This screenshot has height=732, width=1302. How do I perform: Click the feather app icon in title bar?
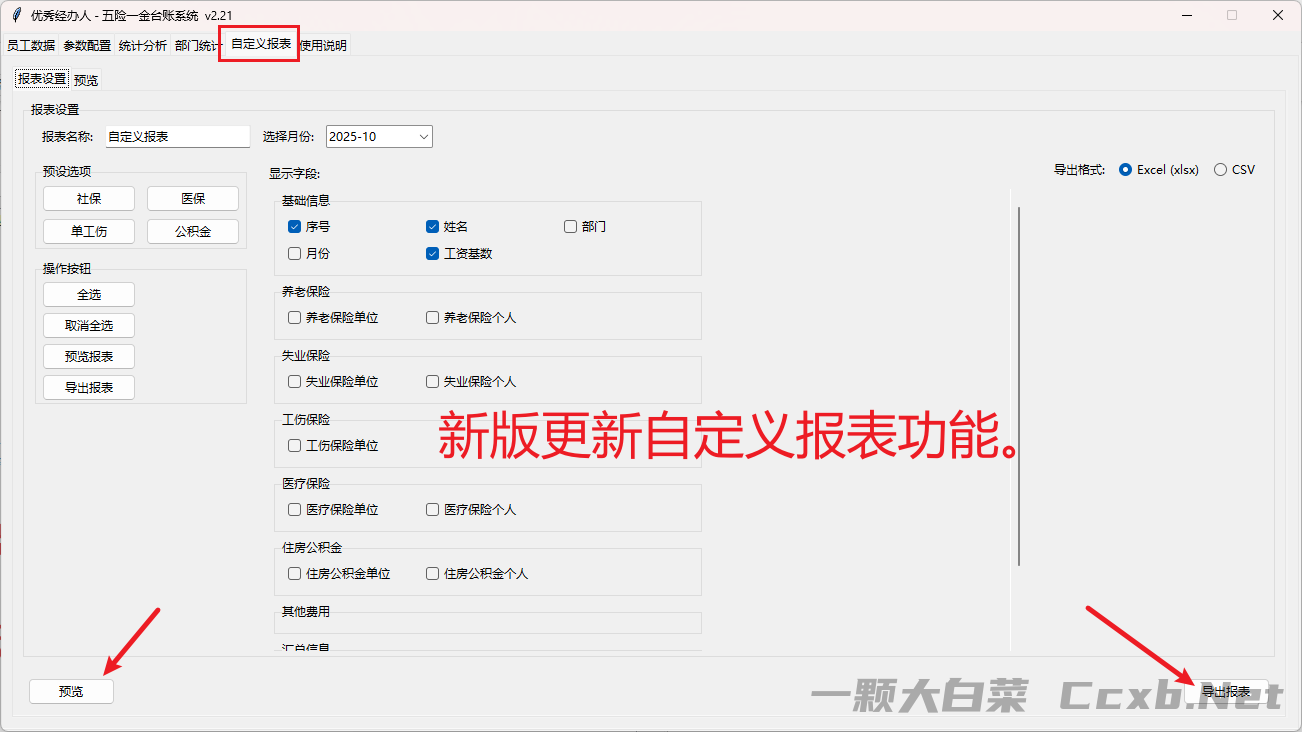click(17, 15)
